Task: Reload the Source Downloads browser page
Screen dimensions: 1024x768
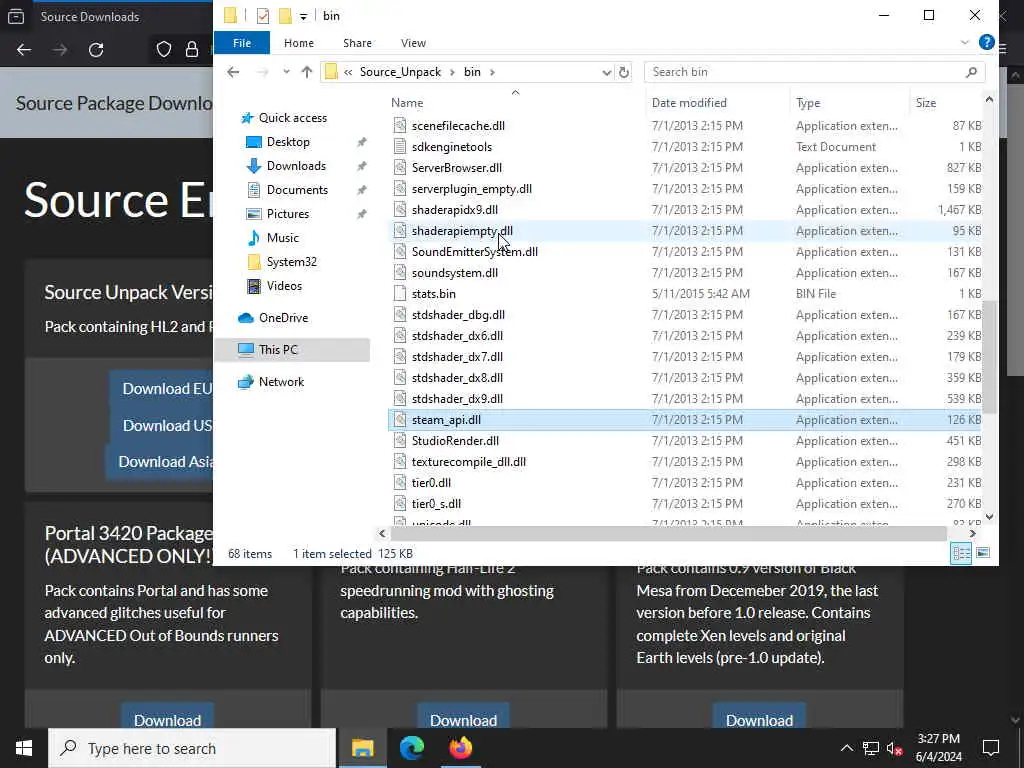Action: point(96,50)
